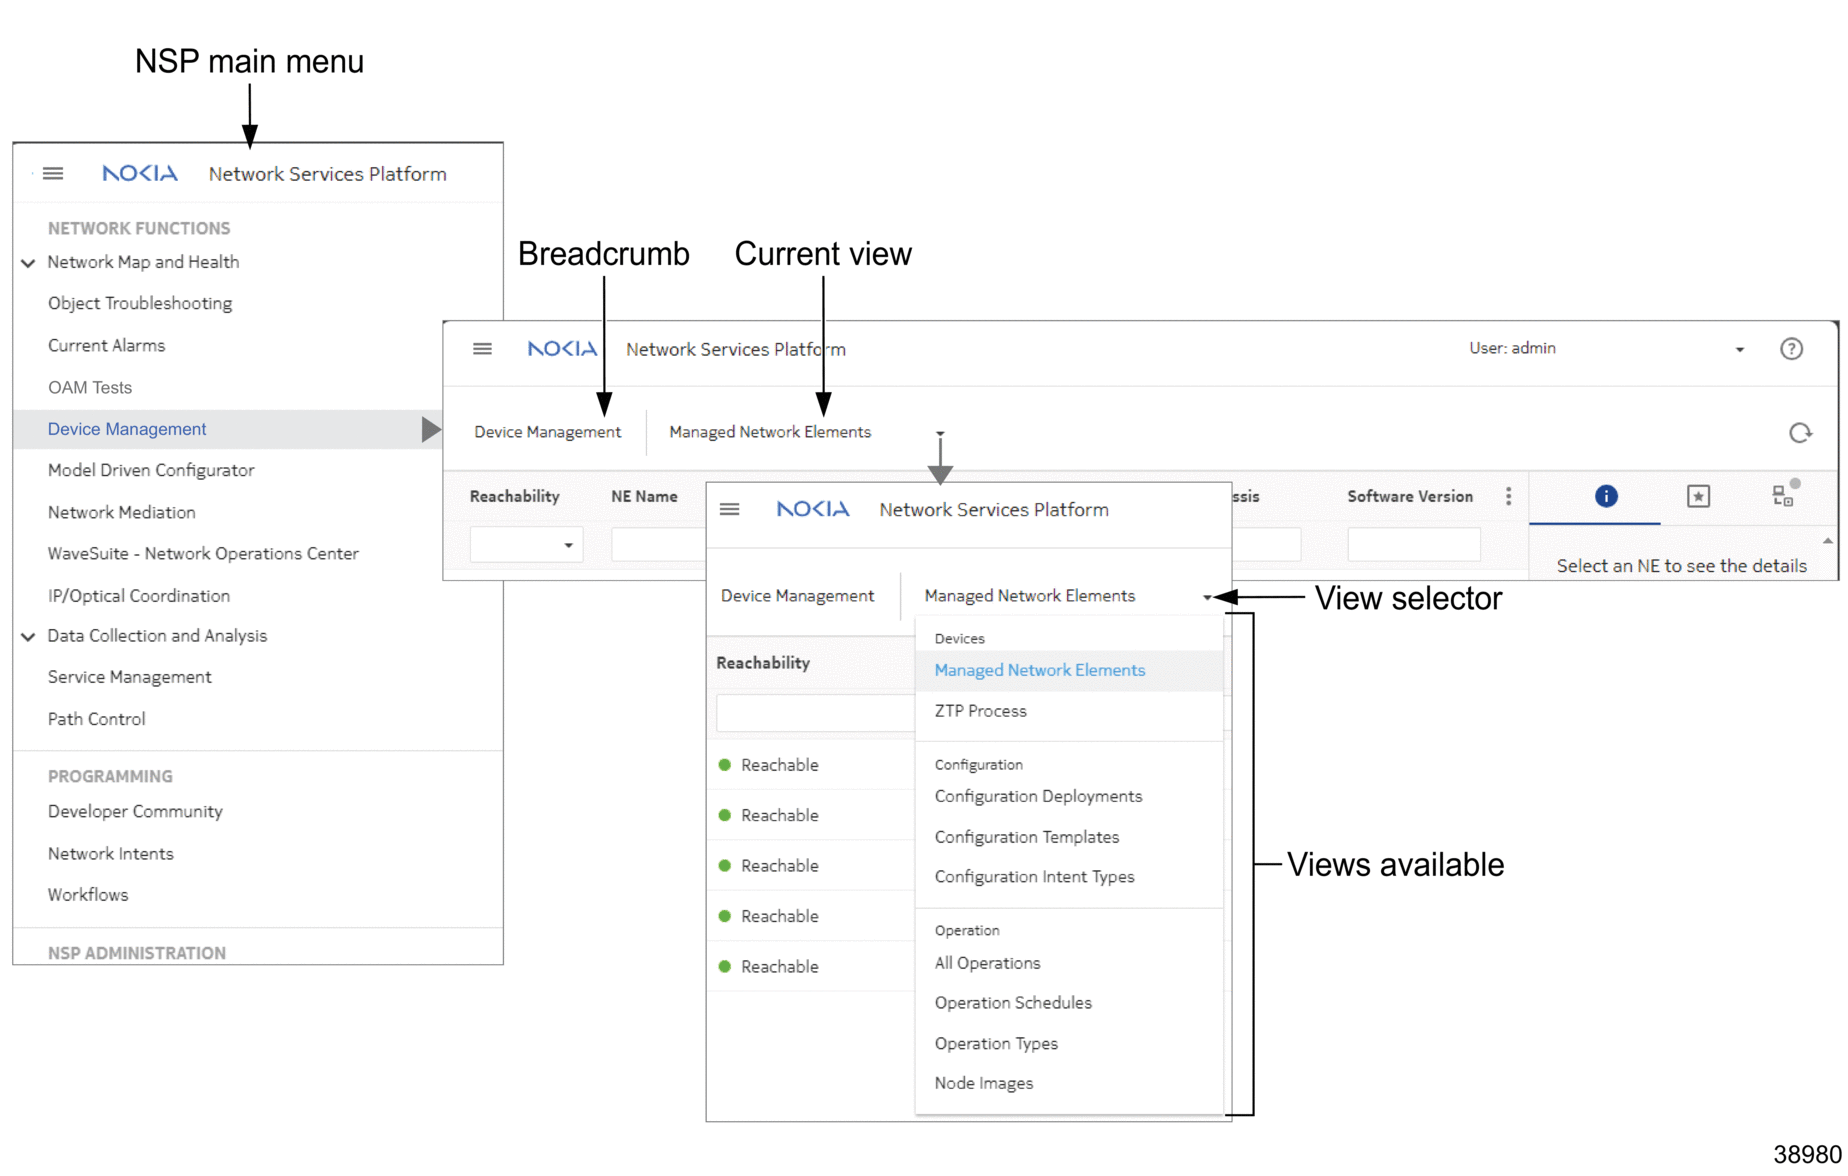Refresh the Managed Network Elements list

[x=1800, y=433]
